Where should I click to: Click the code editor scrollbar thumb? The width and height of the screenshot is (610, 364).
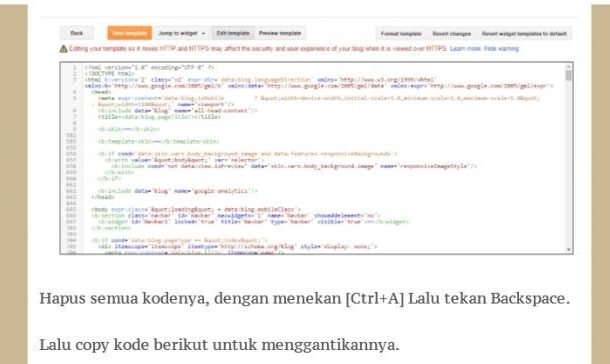[x=569, y=75]
